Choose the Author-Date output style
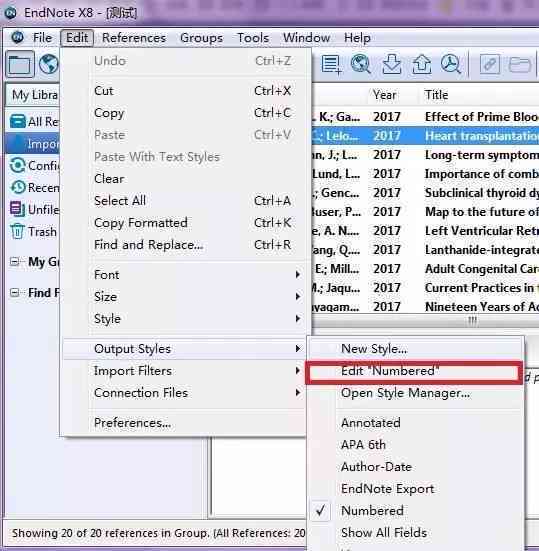The width and height of the screenshot is (539, 551). point(415,467)
